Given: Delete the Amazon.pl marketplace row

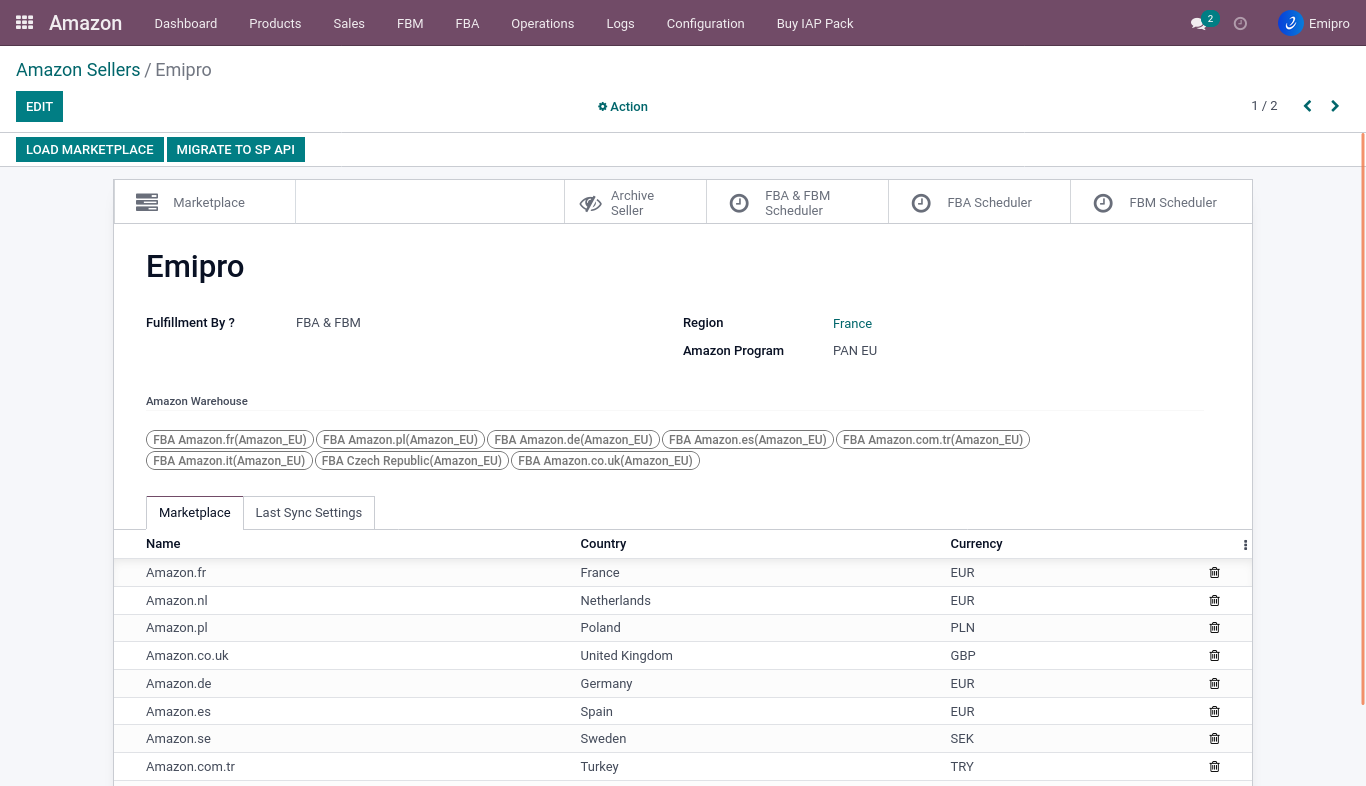Looking at the screenshot, I should pos(1215,628).
